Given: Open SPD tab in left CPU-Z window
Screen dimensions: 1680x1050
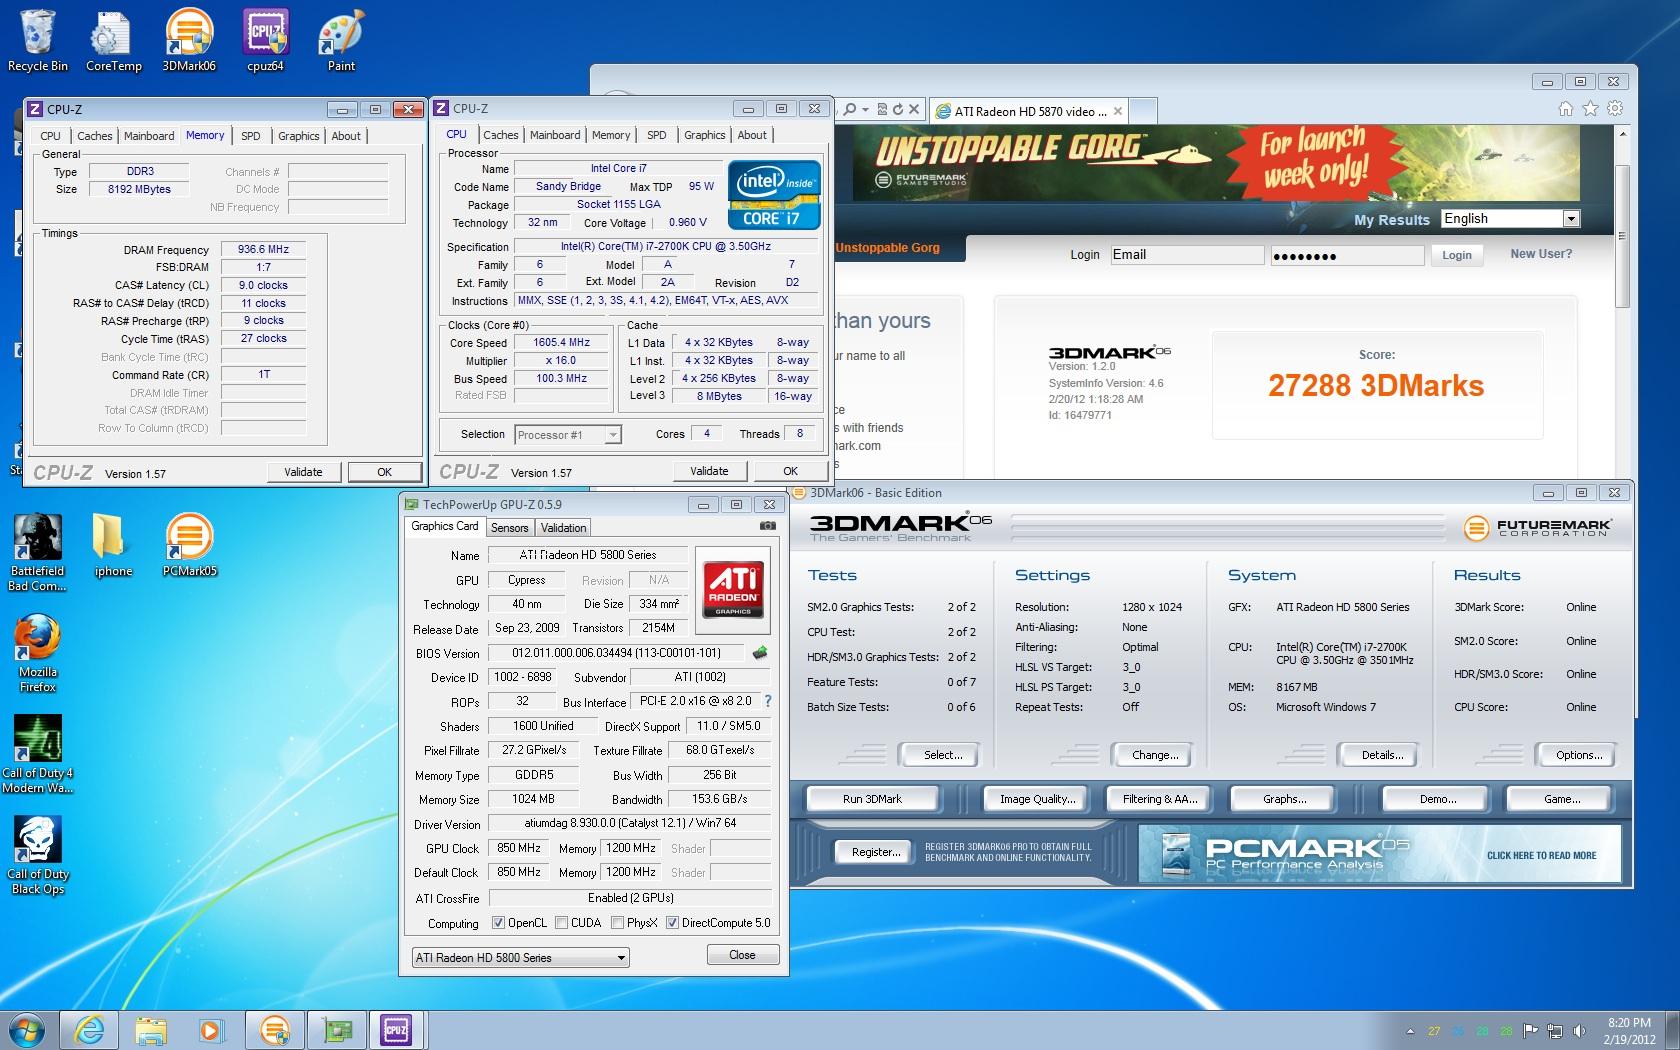Looking at the screenshot, I should point(251,136).
